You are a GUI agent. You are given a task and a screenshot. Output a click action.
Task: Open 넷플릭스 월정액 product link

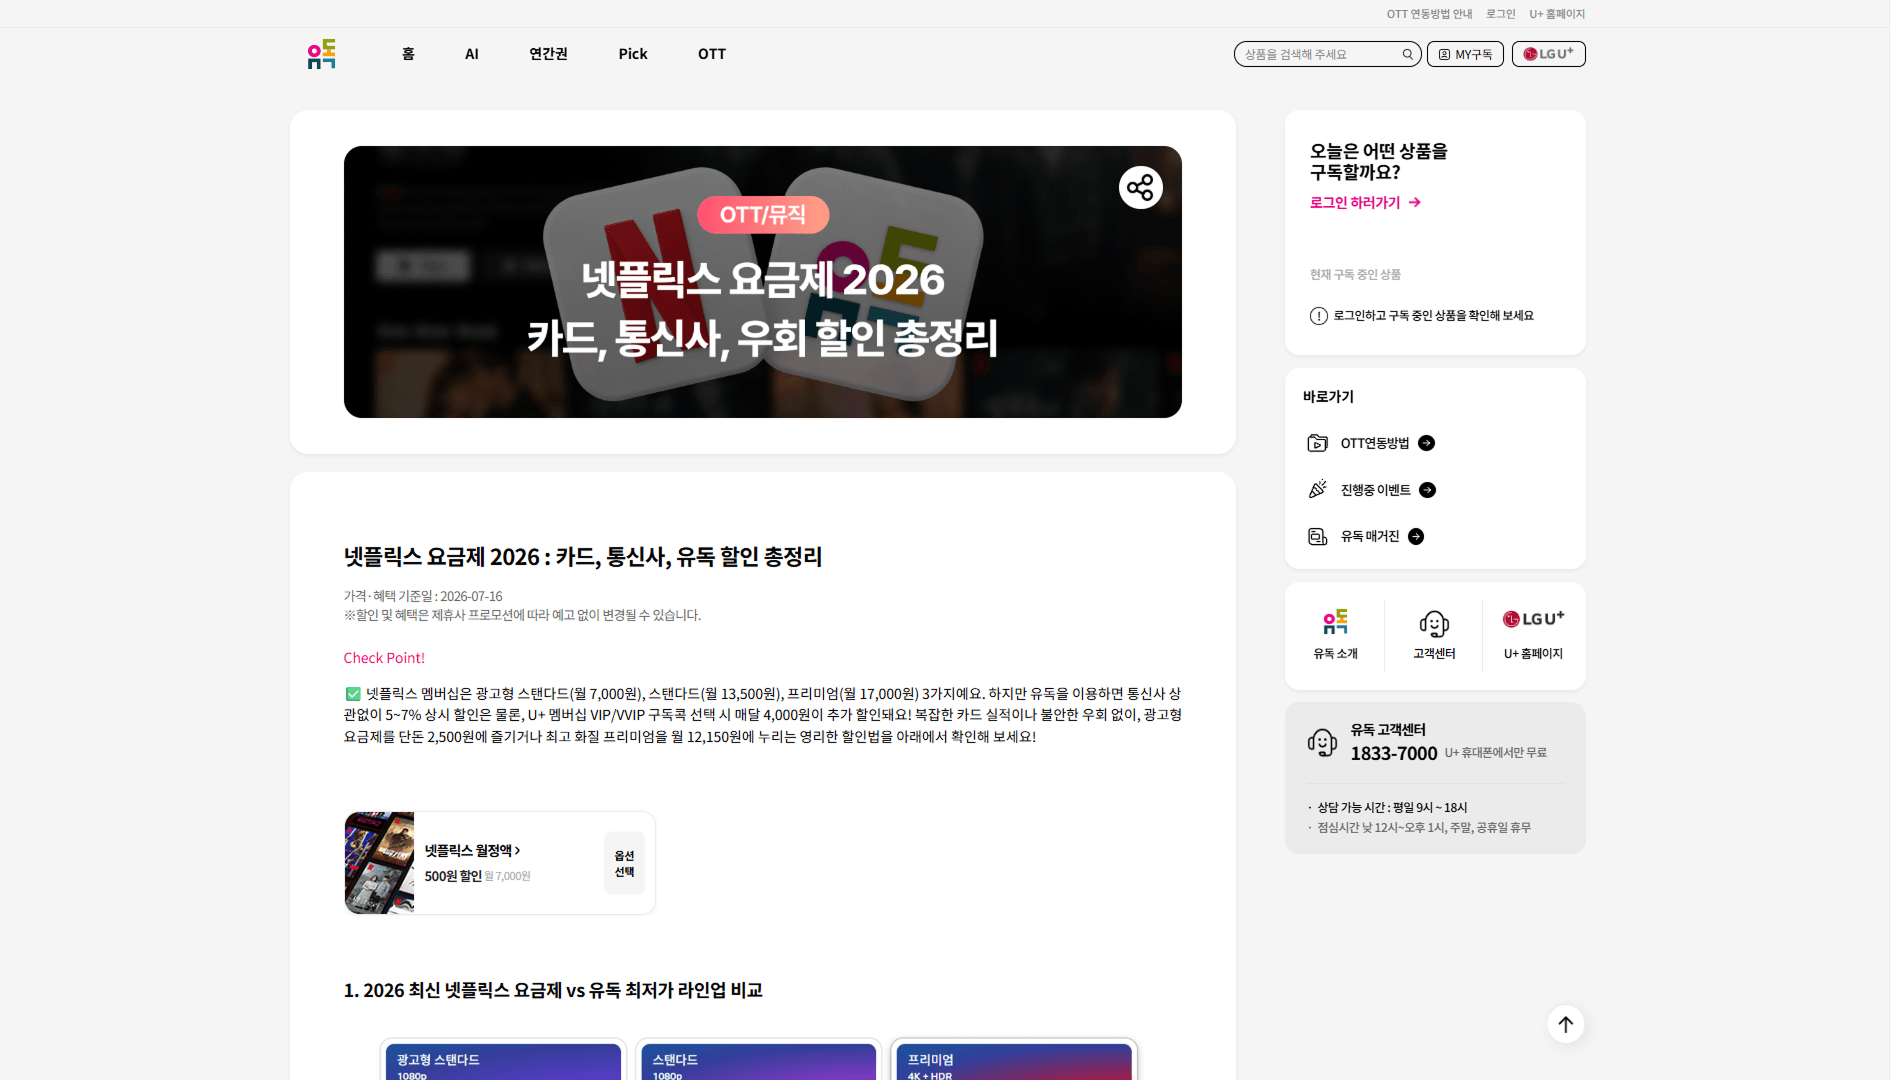pyautogui.click(x=472, y=851)
